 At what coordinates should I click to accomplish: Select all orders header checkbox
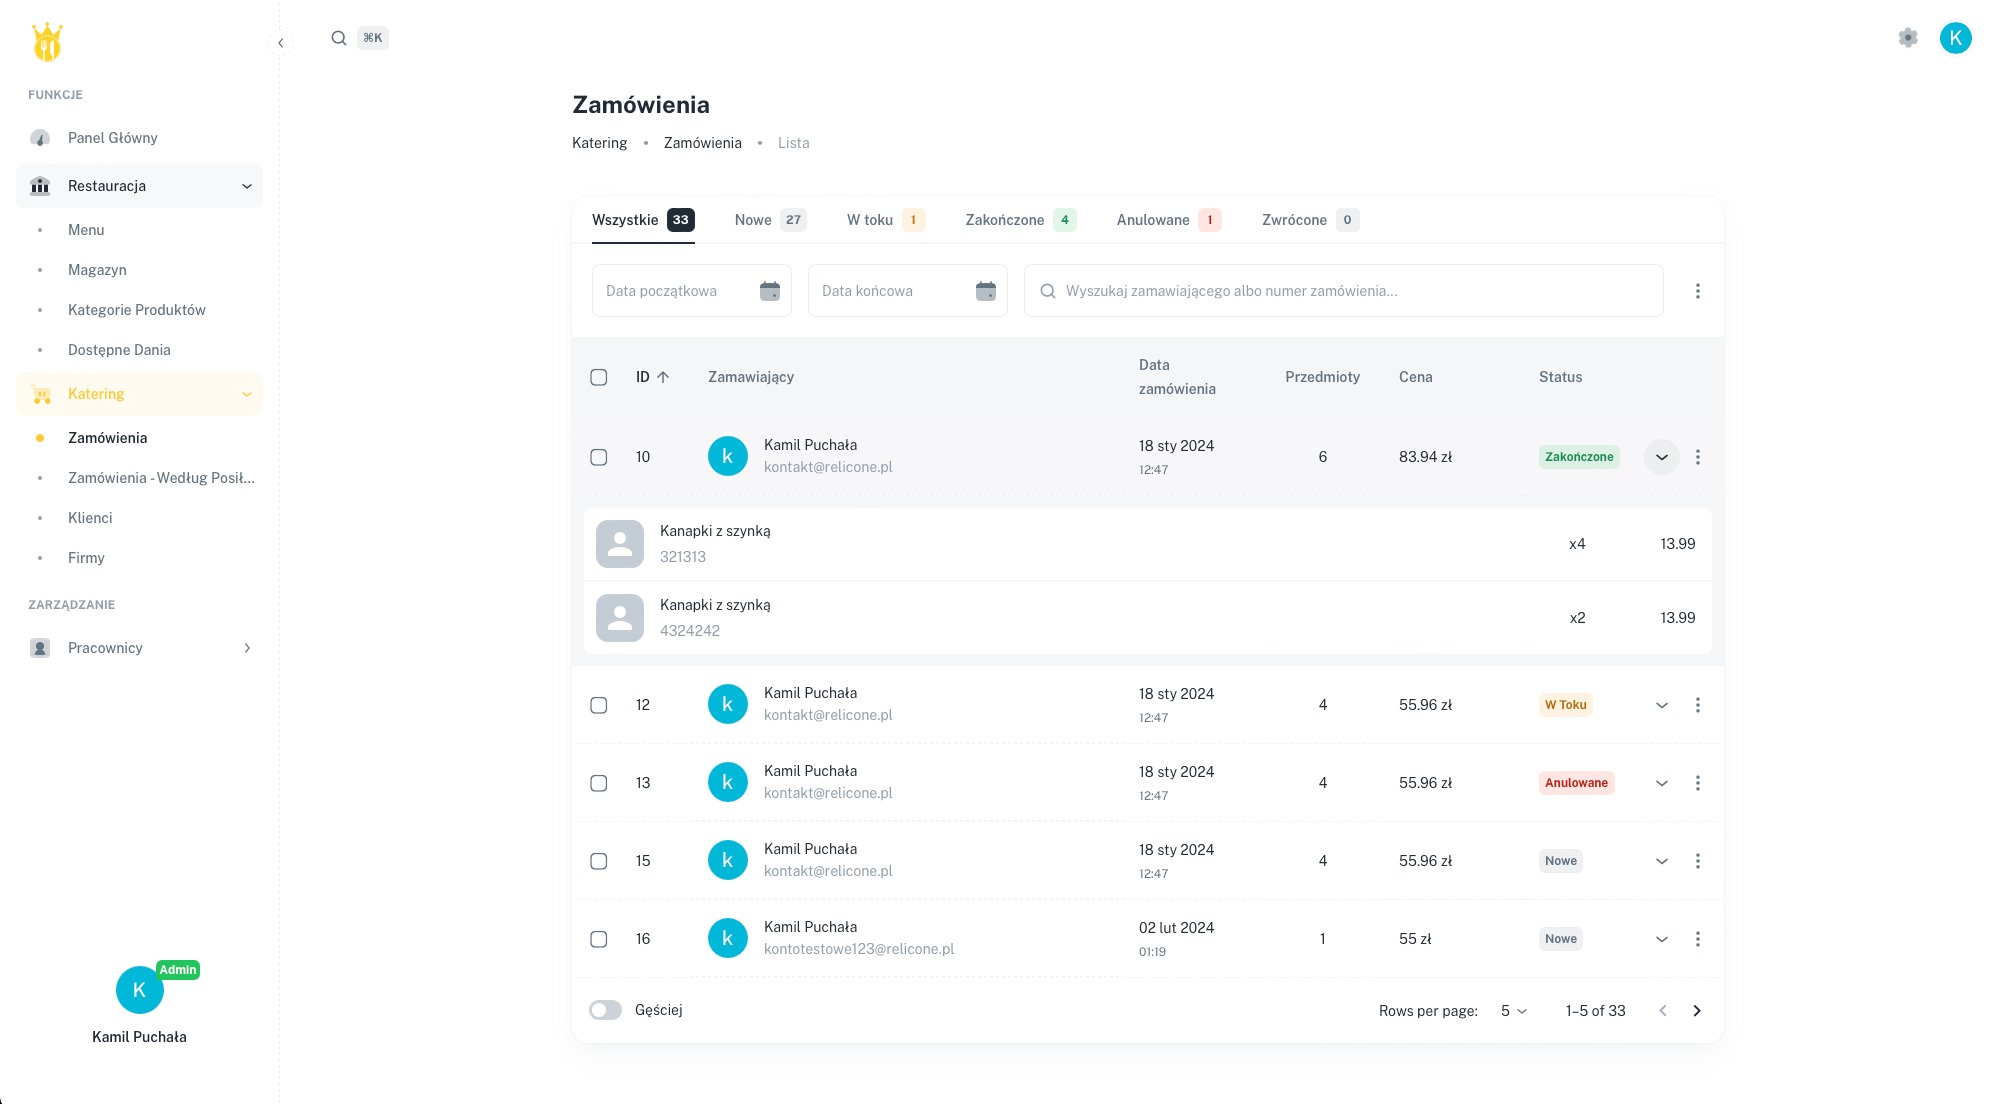pyautogui.click(x=599, y=377)
